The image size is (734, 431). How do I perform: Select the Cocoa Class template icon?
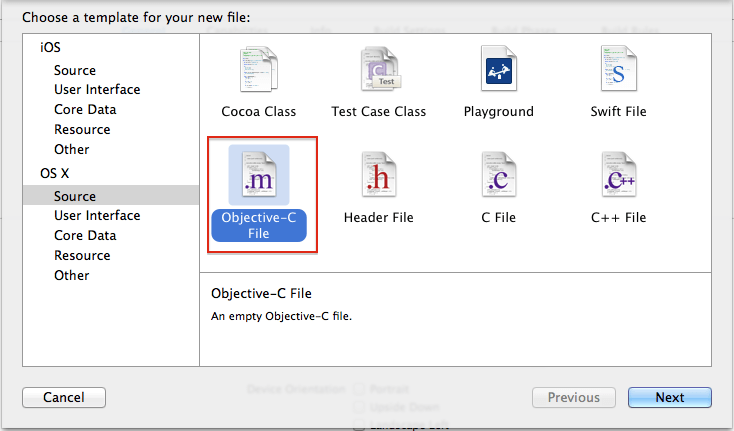pyautogui.click(x=259, y=69)
